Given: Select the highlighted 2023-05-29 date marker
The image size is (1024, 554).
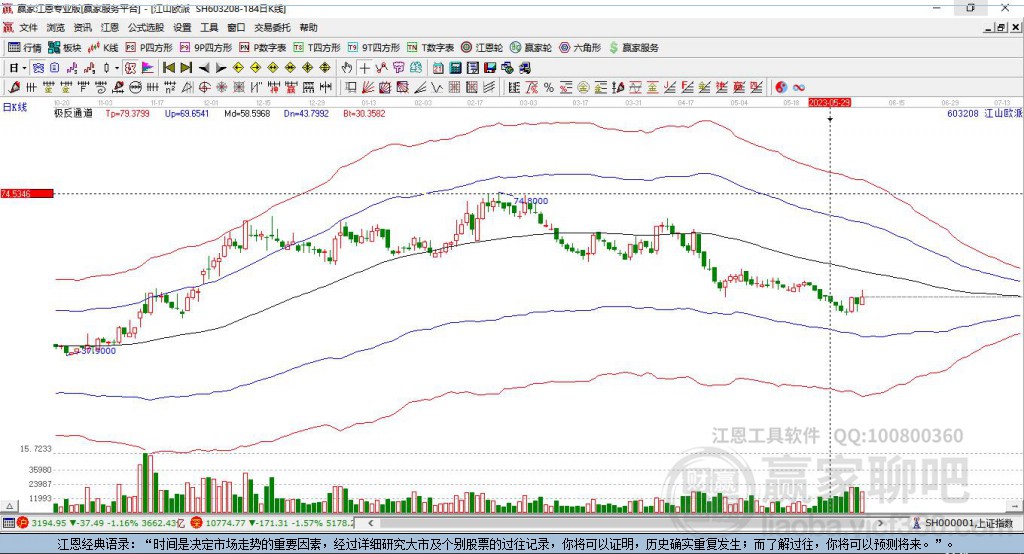Looking at the screenshot, I should 829,103.
